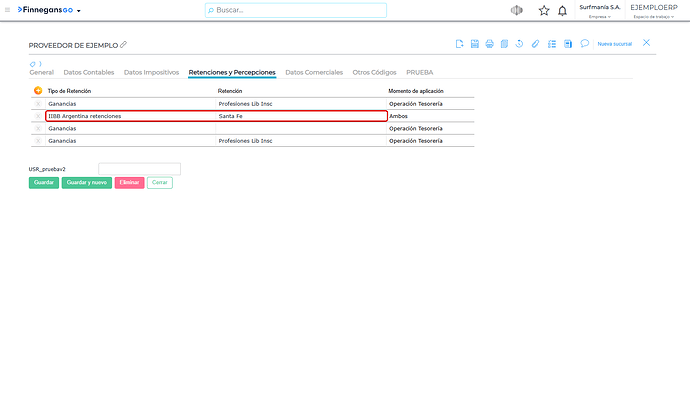Click the paperclip attachments icon
690x402 pixels.
[535, 44]
